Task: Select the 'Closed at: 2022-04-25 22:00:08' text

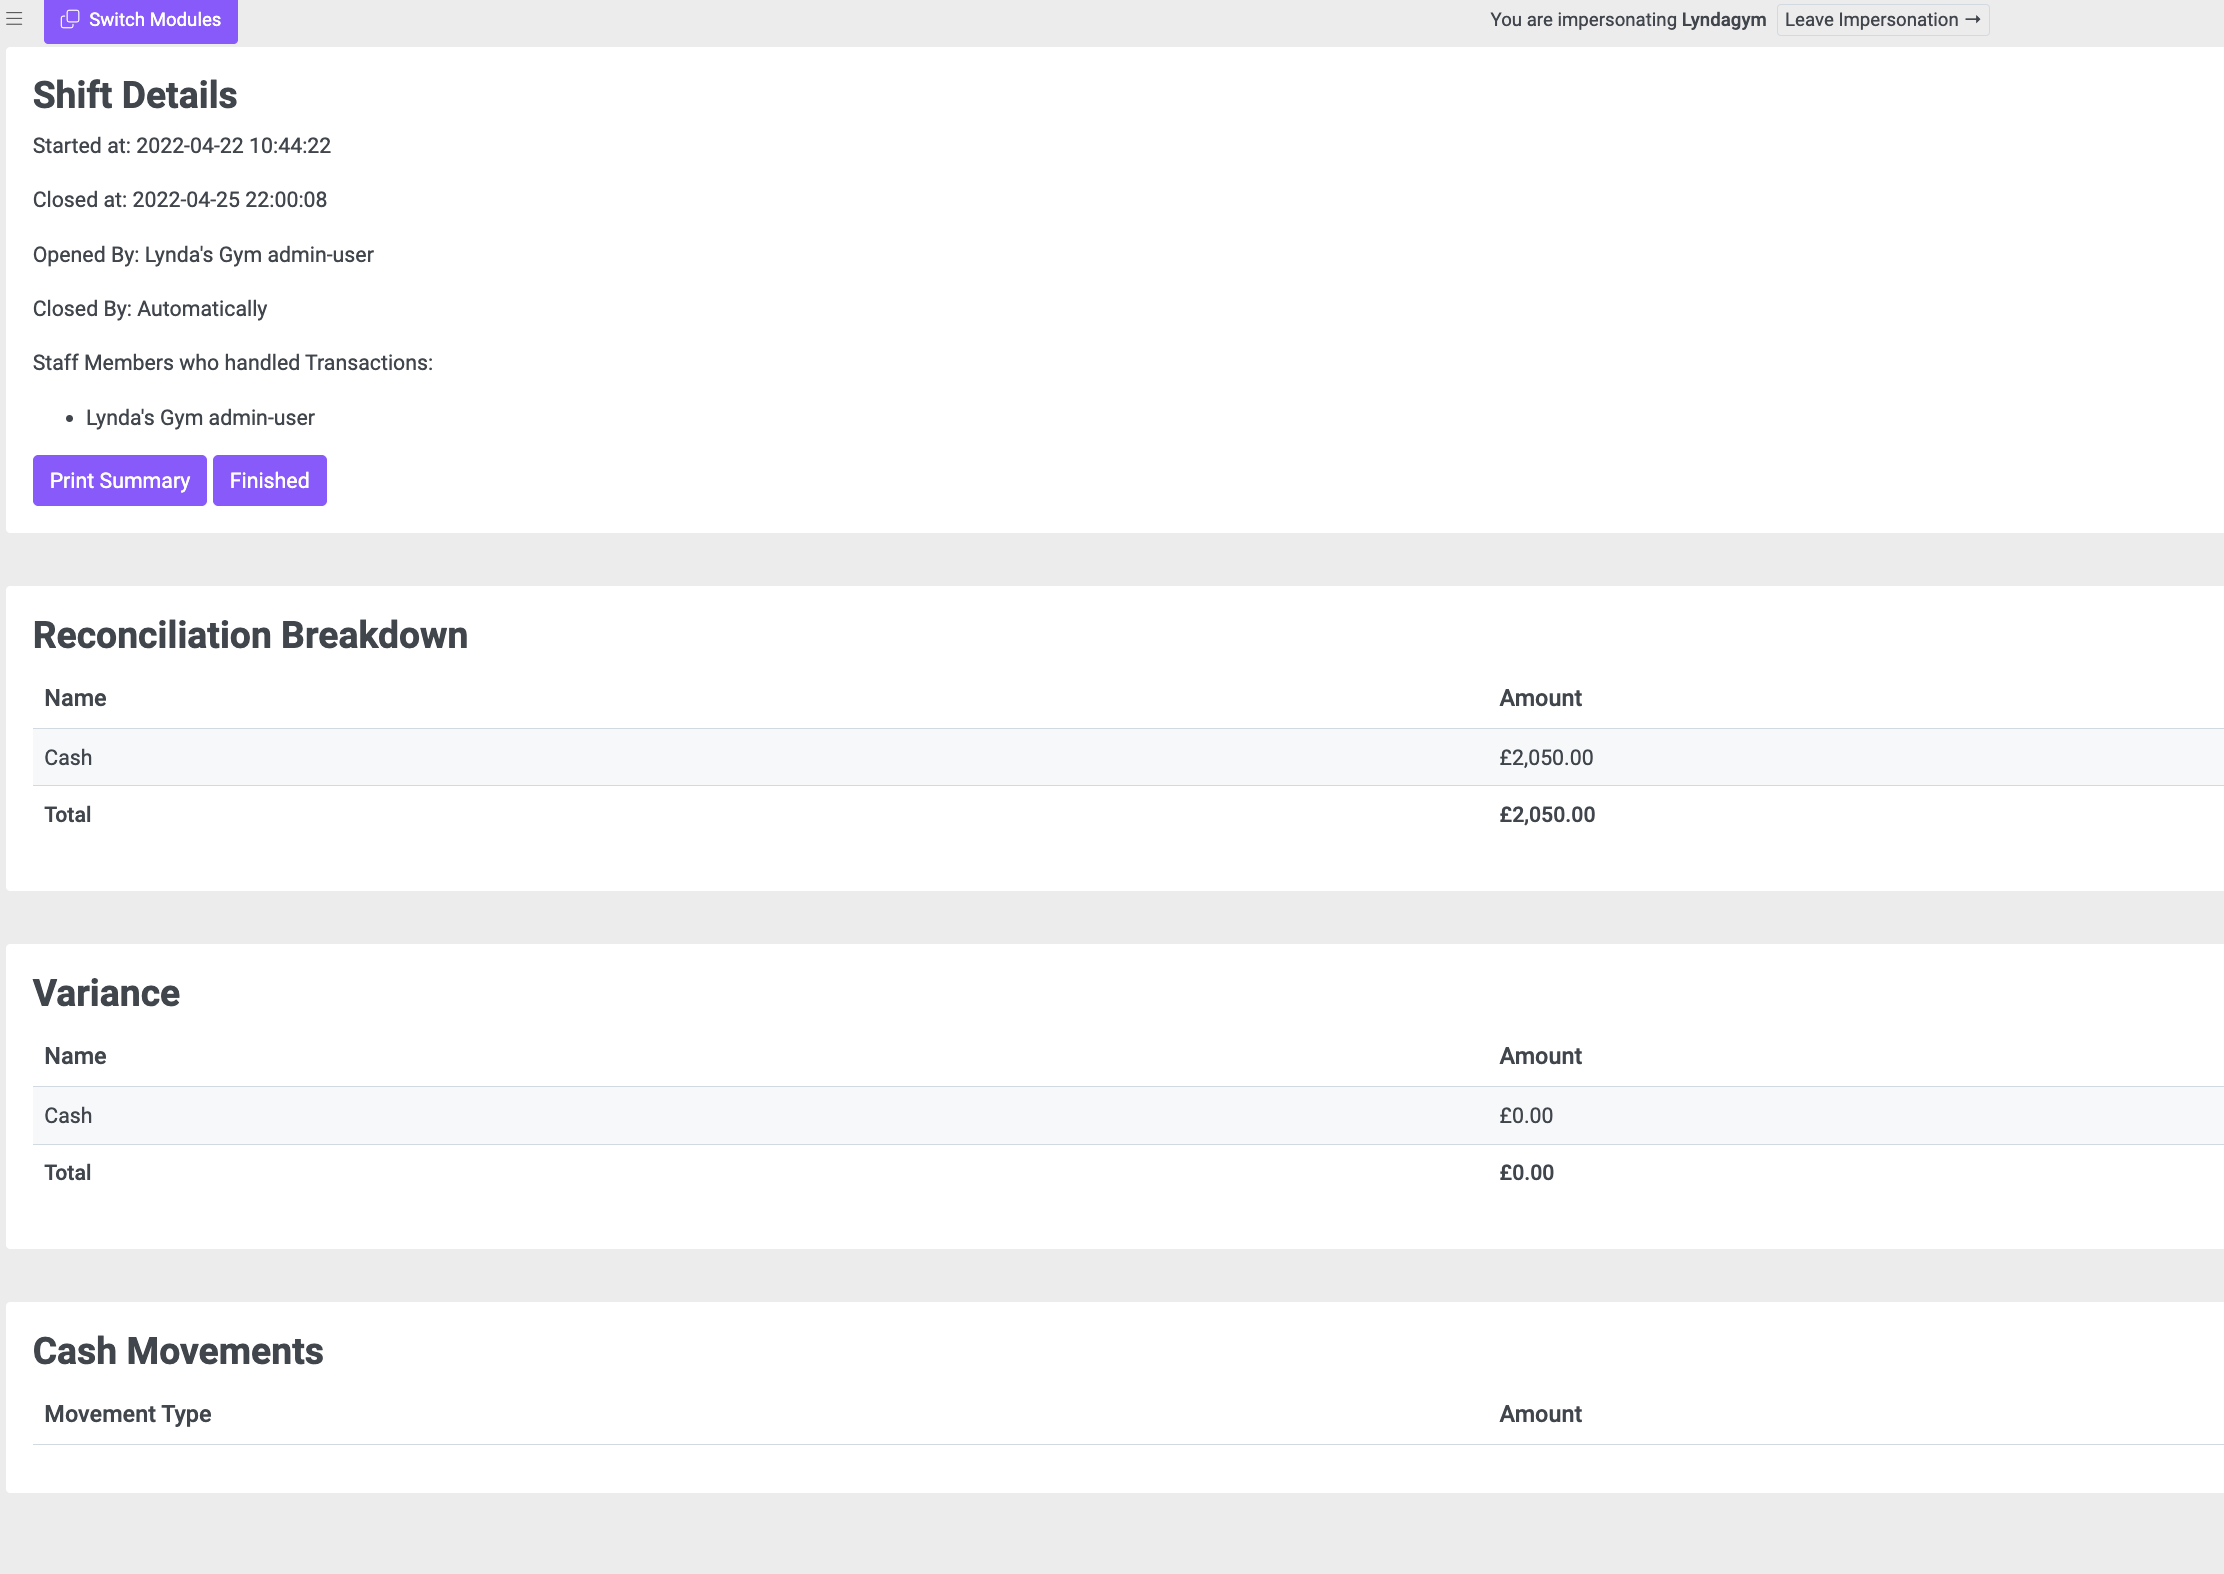Action: click(x=180, y=200)
